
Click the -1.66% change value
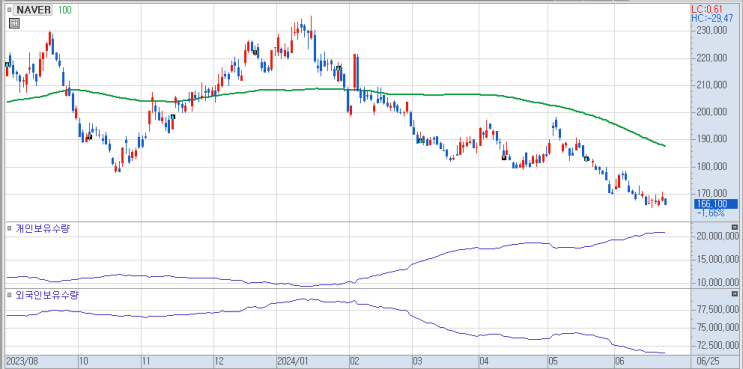tap(710, 213)
